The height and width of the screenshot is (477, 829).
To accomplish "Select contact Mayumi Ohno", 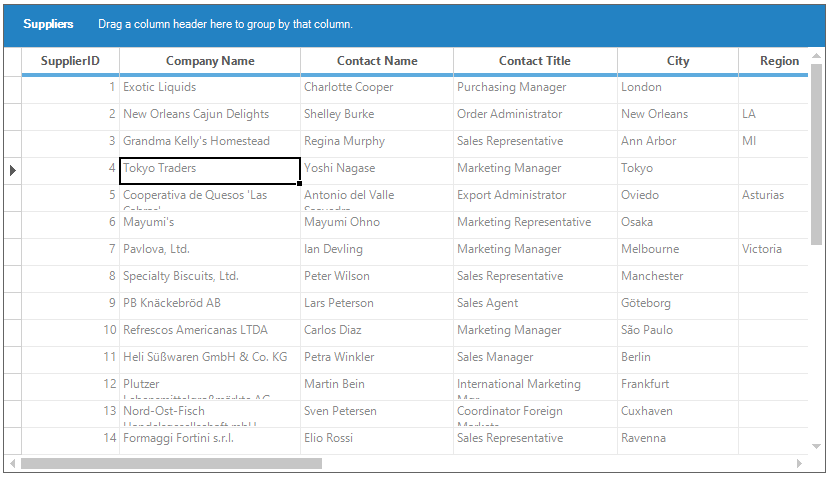I will coord(377,225).
